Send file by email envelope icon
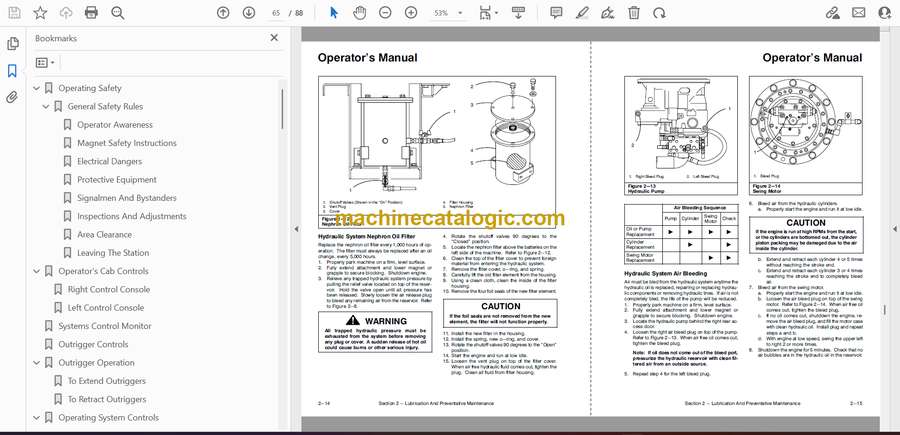 (x=859, y=13)
